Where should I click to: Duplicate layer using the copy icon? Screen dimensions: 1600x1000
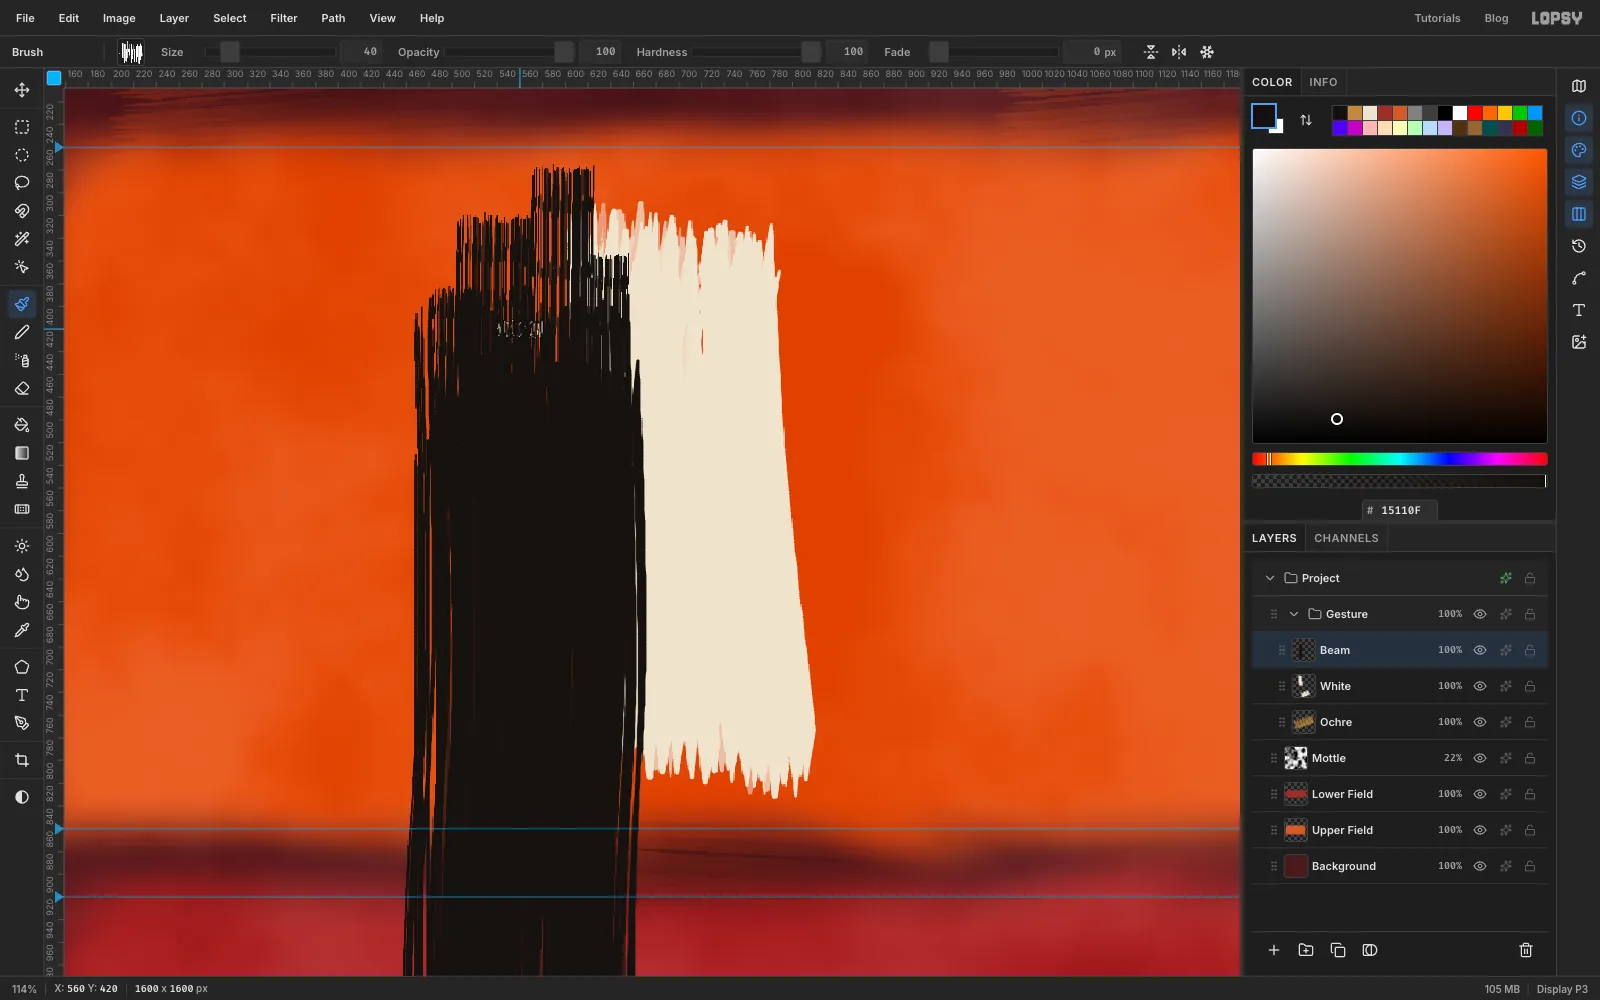click(1338, 950)
